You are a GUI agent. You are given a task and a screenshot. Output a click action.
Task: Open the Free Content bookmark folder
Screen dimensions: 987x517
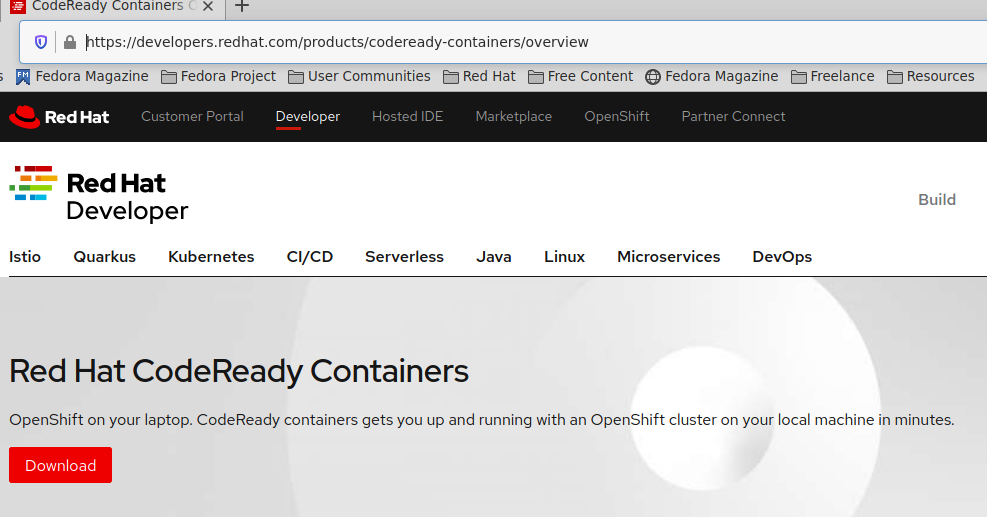tap(580, 77)
